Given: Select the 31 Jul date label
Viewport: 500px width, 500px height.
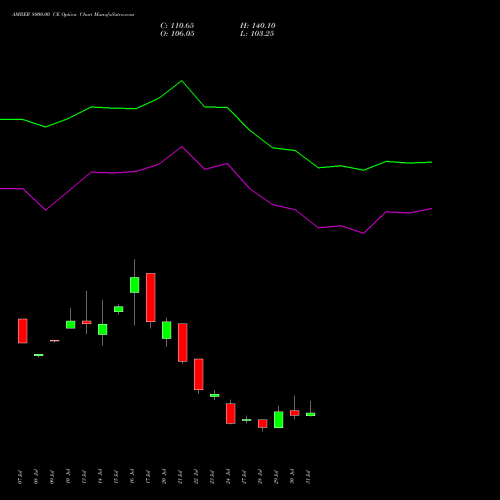Looking at the screenshot, I should pos(308,477).
